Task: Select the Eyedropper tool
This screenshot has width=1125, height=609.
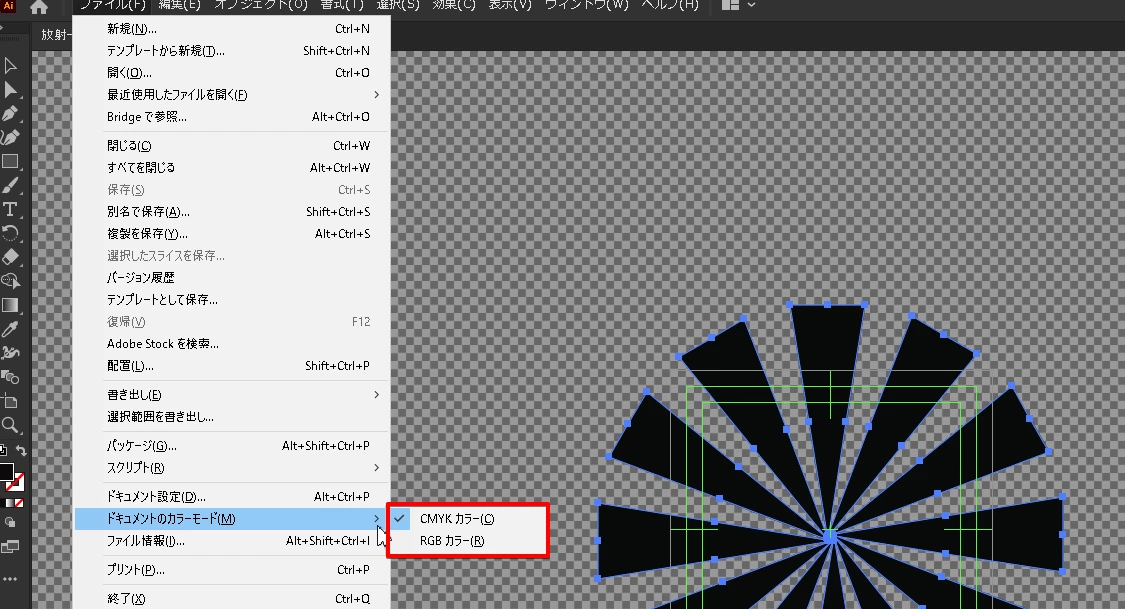Action: point(10,329)
